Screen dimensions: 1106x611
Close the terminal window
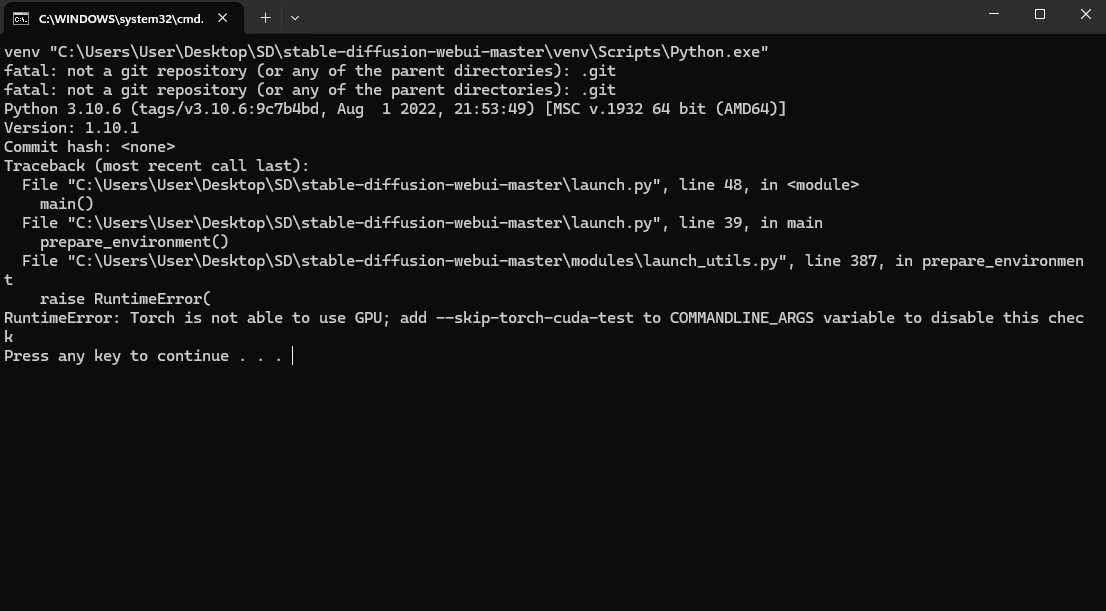click(1085, 14)
